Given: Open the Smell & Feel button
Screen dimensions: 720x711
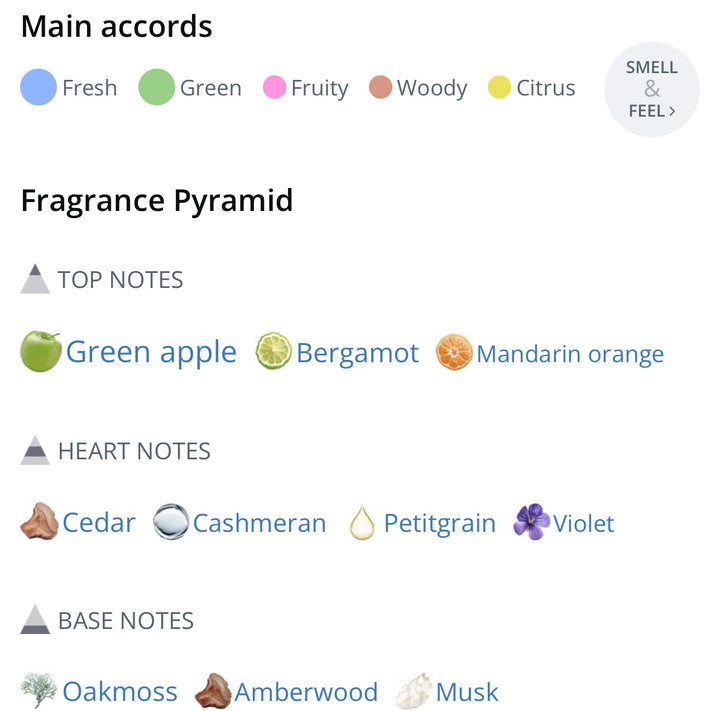Looking at the screenshot, I should pos(652,90).
